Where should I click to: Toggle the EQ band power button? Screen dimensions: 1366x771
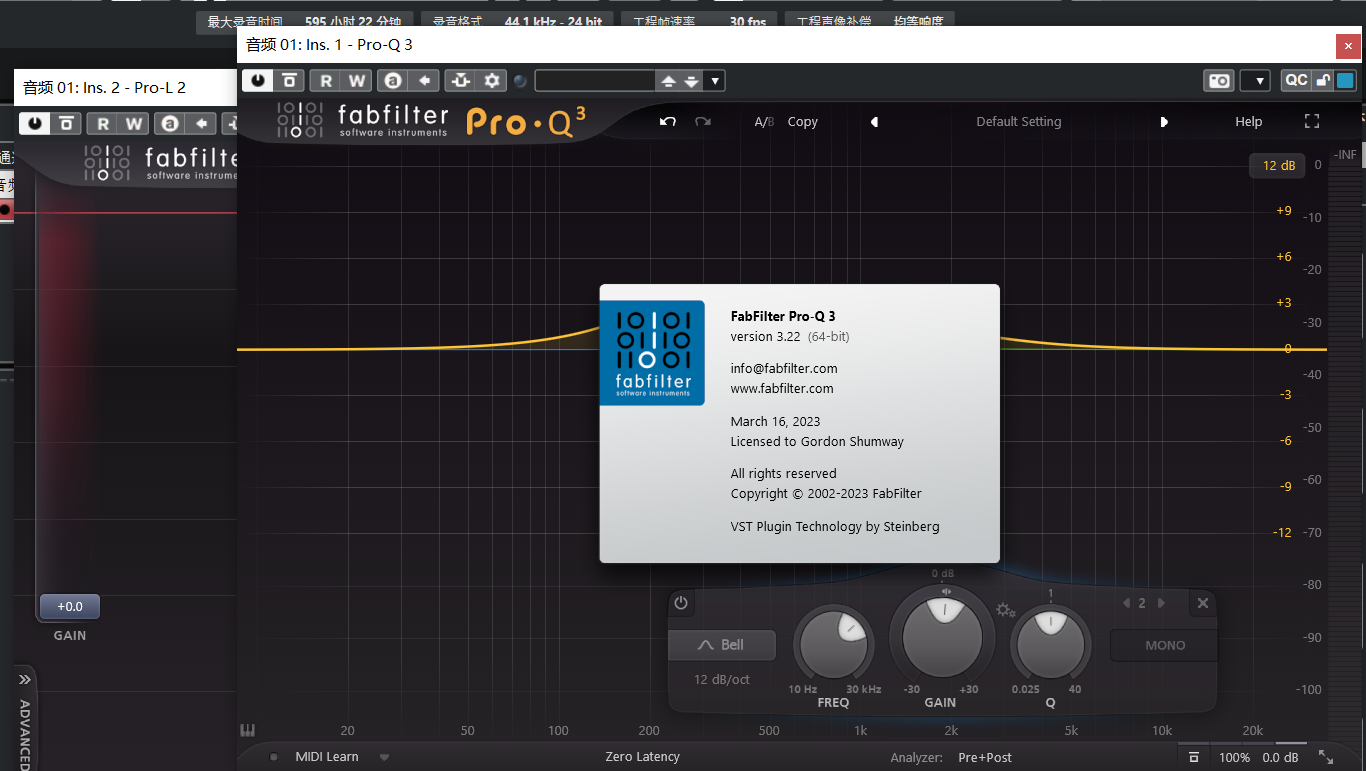(x=681, y=603)
